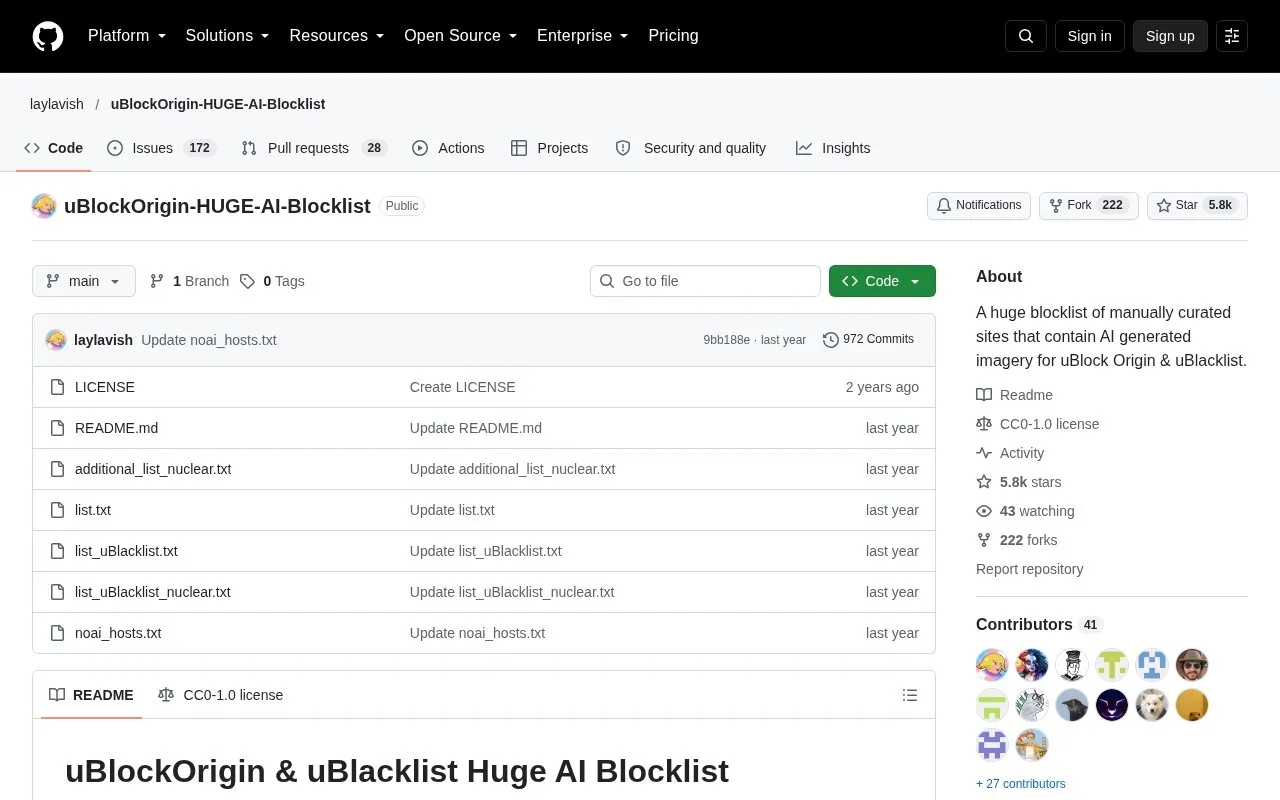Viewport: 1280px width, 800px height.
Task: Click the cowboy hat contributor avatar
Action: click(1192, 665)
